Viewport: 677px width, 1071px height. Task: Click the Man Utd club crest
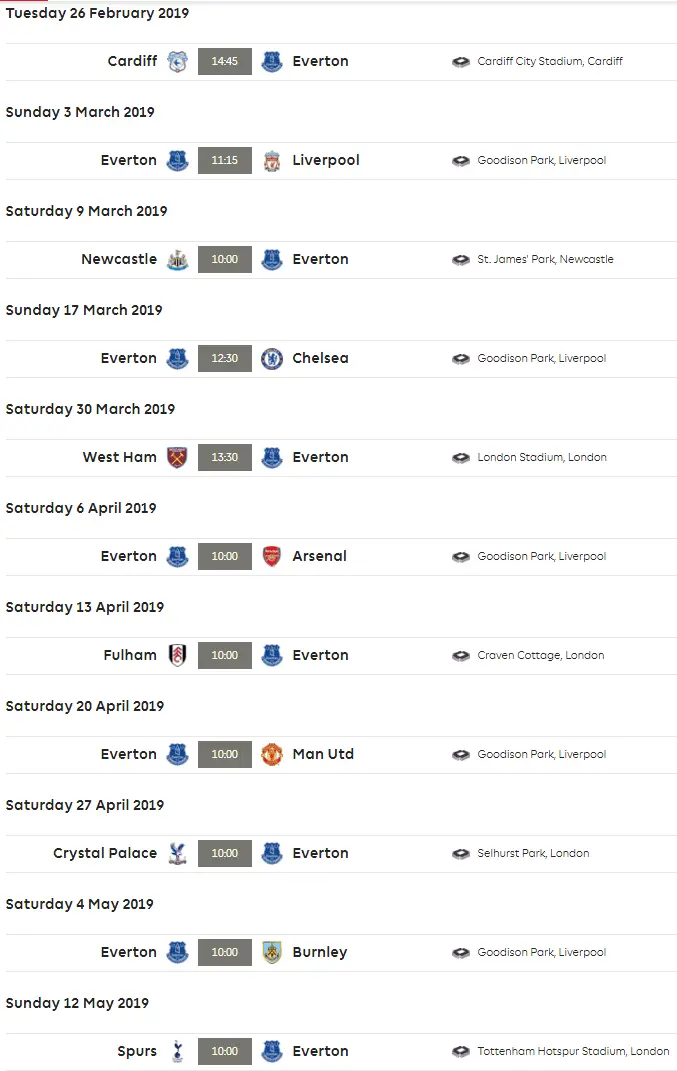(272, 754)
